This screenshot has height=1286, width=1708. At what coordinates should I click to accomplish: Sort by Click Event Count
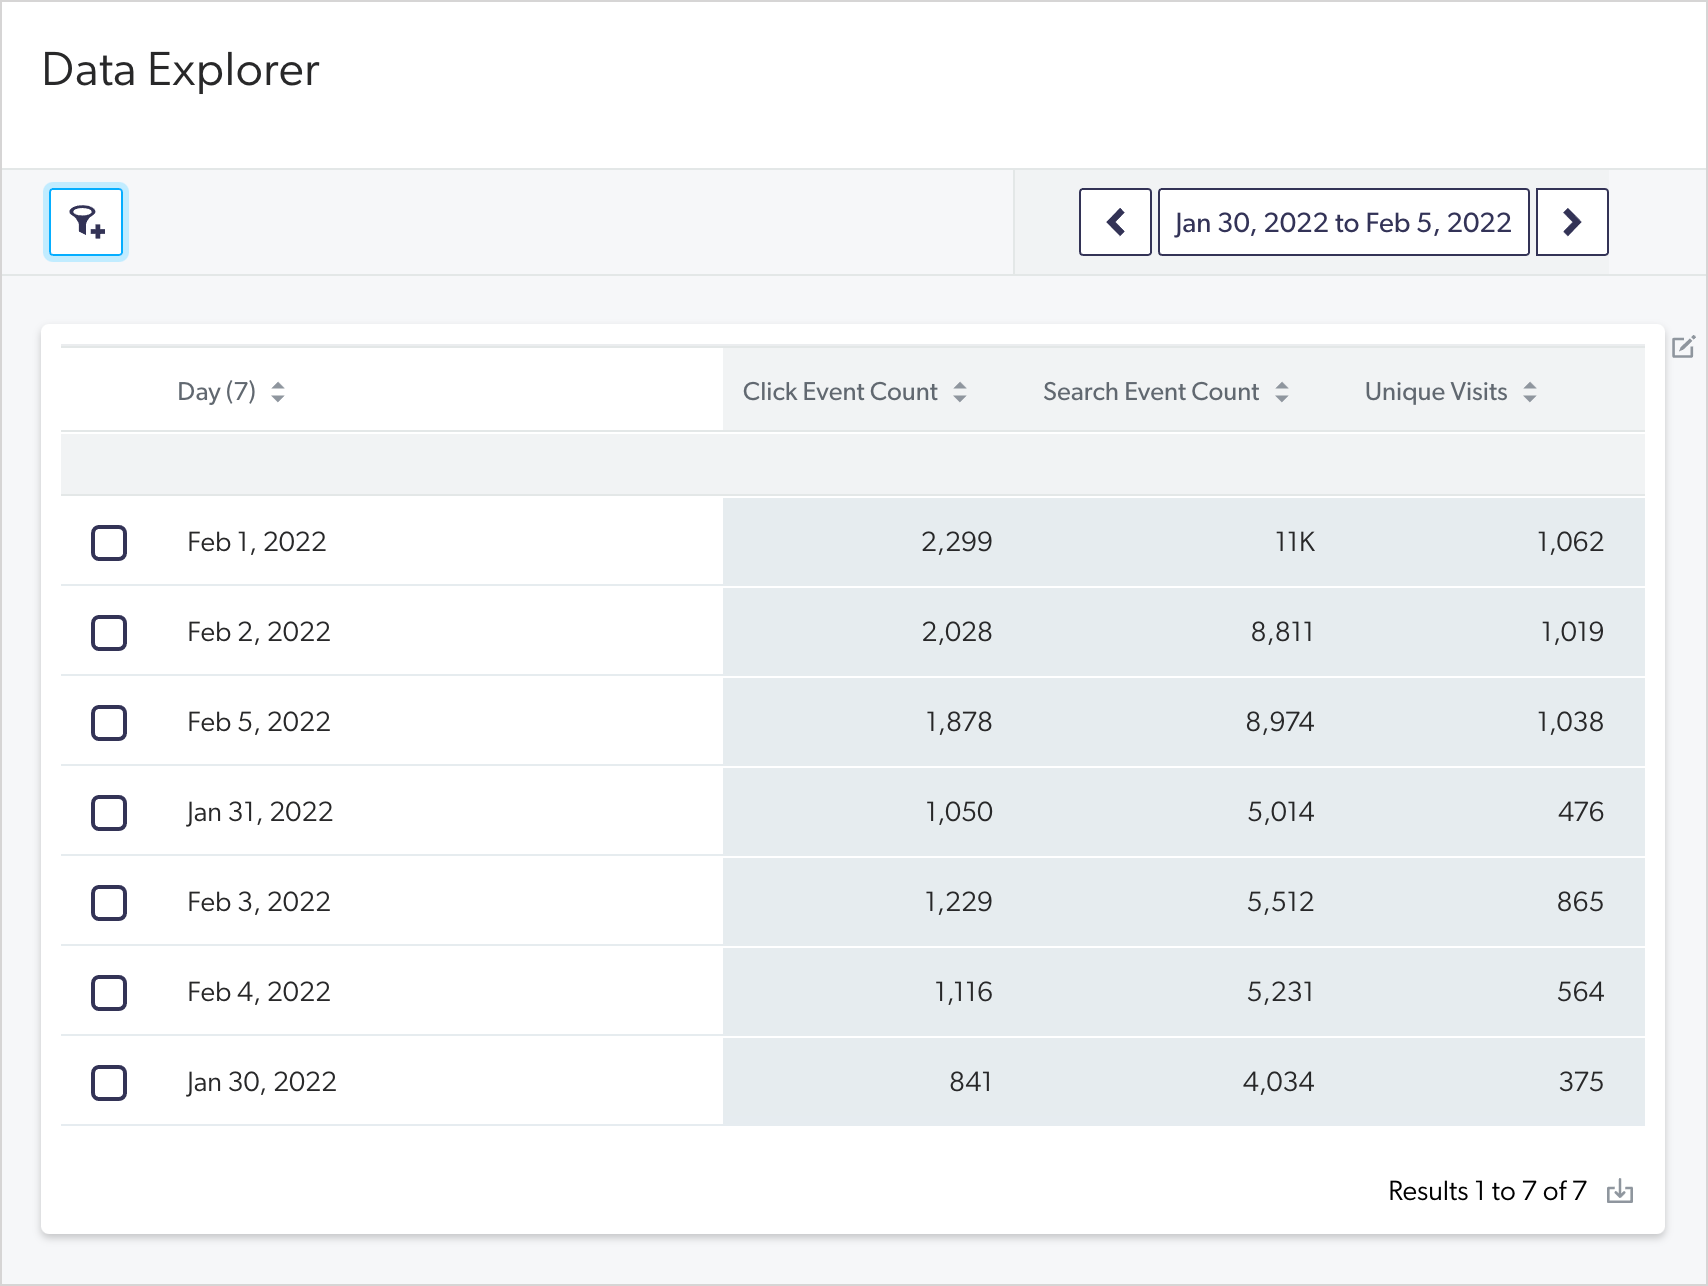click(x=961, y=391)
